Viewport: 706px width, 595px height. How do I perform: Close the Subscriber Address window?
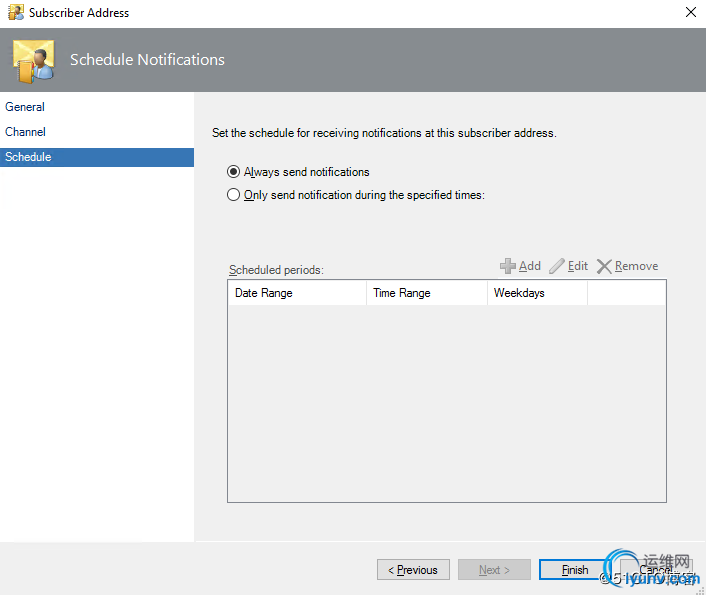[x=691, y=12]
